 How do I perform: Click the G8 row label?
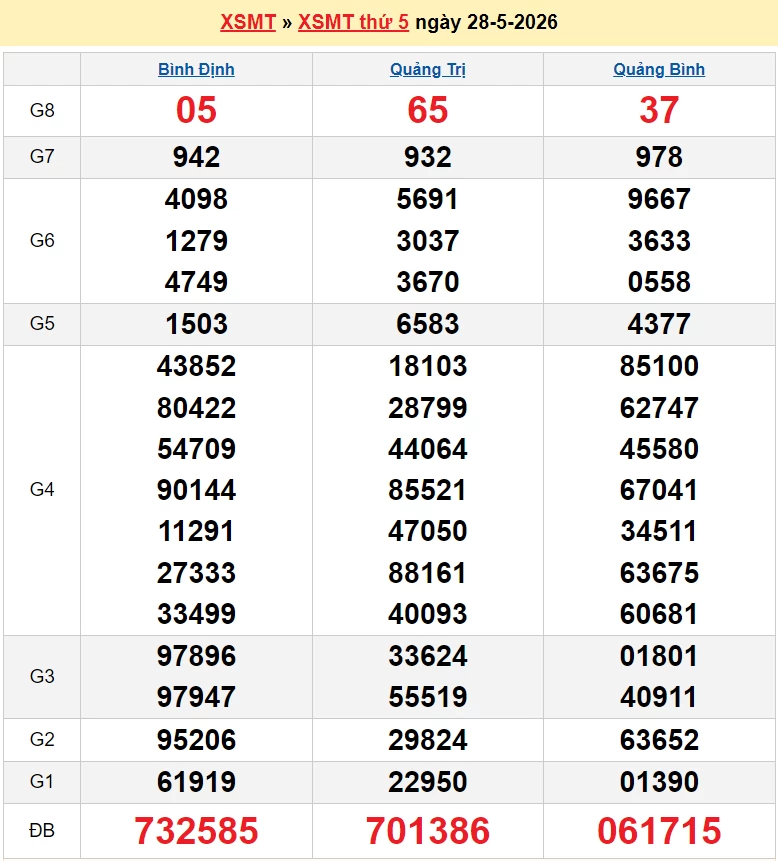(x=42, y=110)
